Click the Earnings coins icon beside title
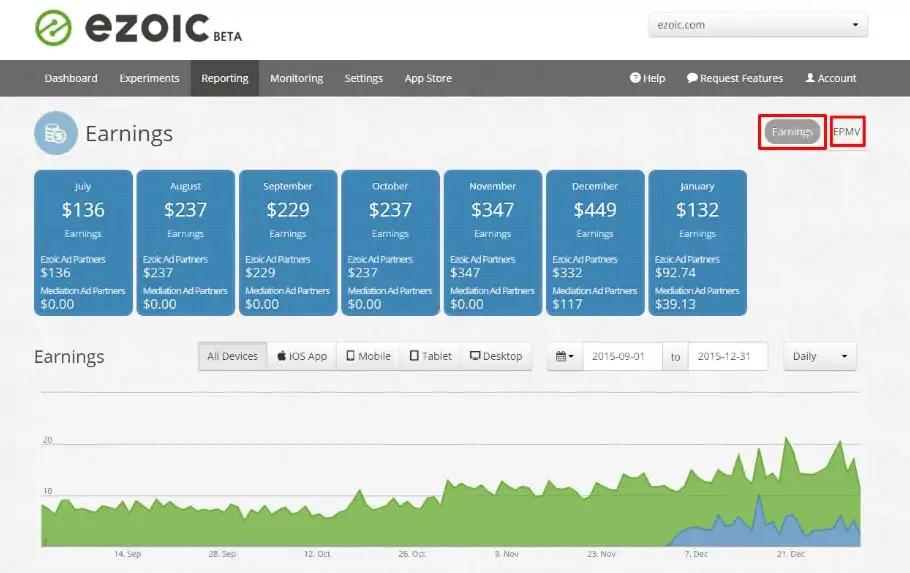The height and width of the screenshot is (573, 910). pos(56,133)
